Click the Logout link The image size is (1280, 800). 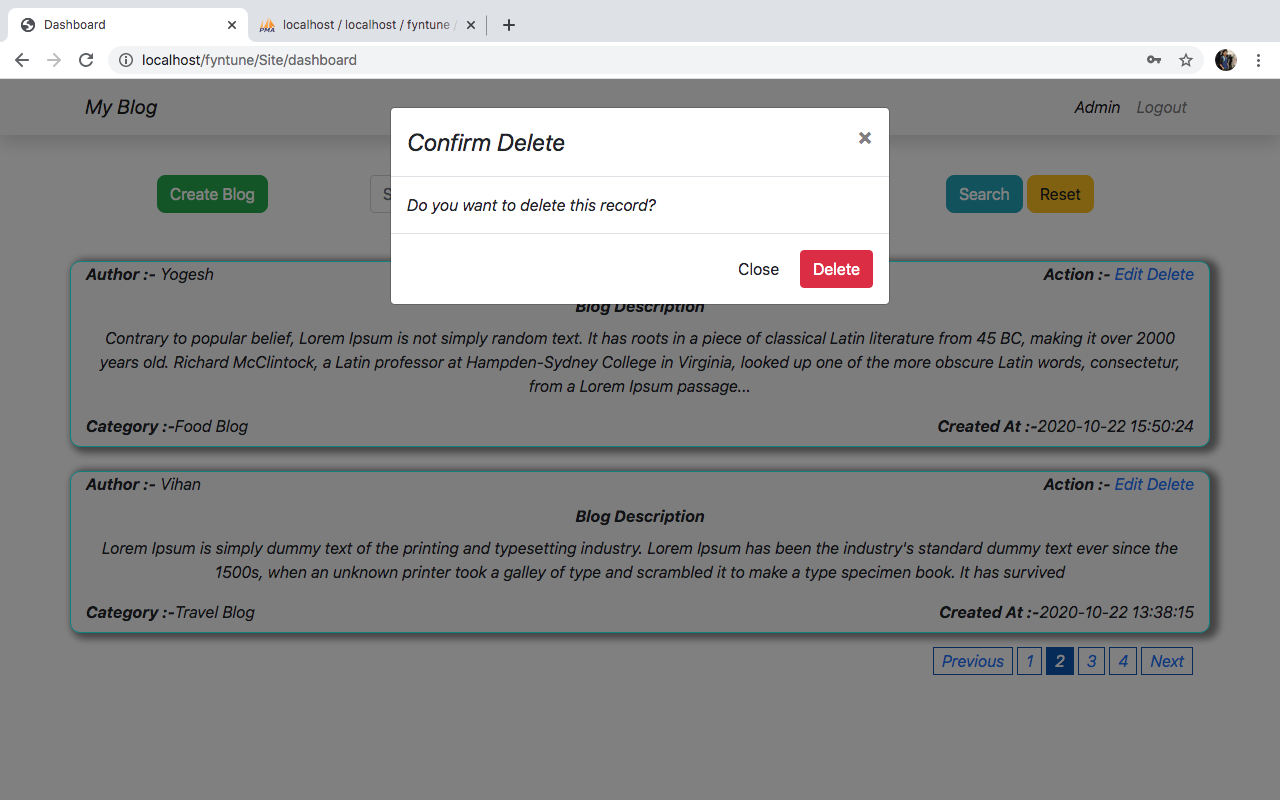click(1161, 107)
